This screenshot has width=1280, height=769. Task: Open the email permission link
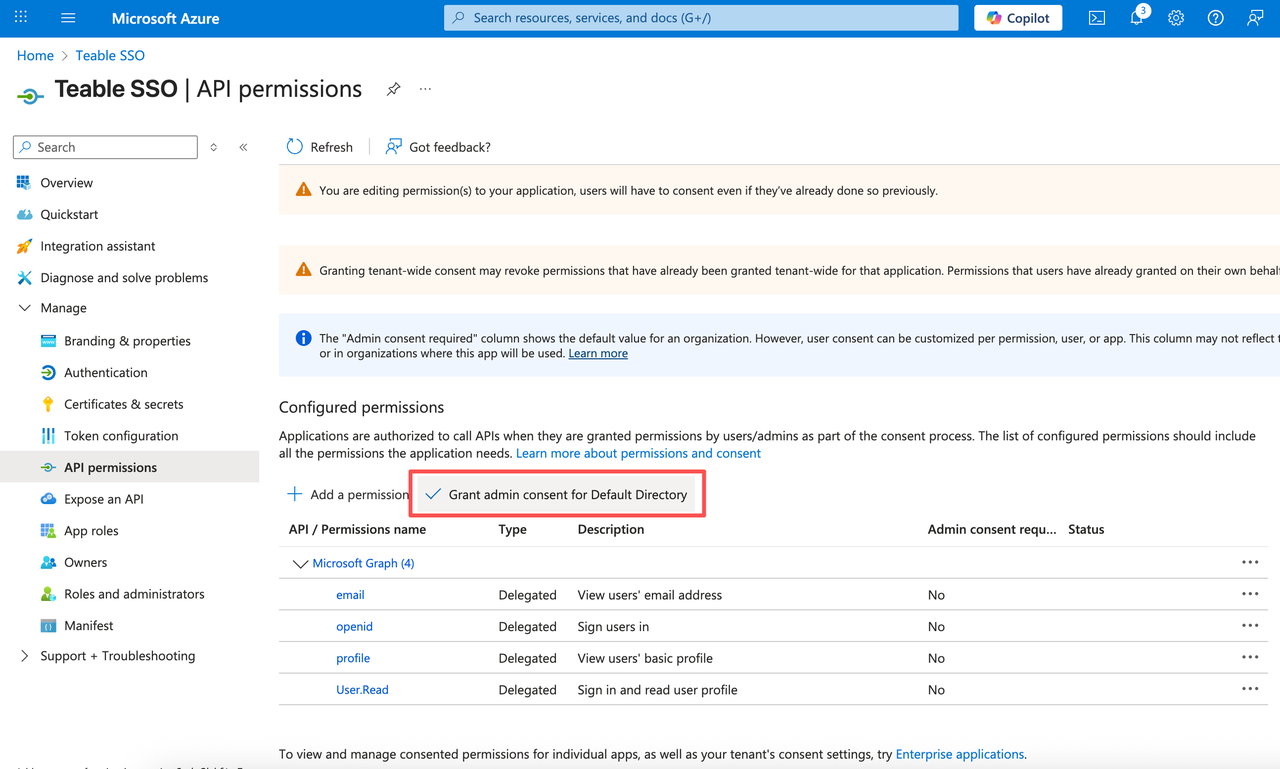click(x=350, y=595)
